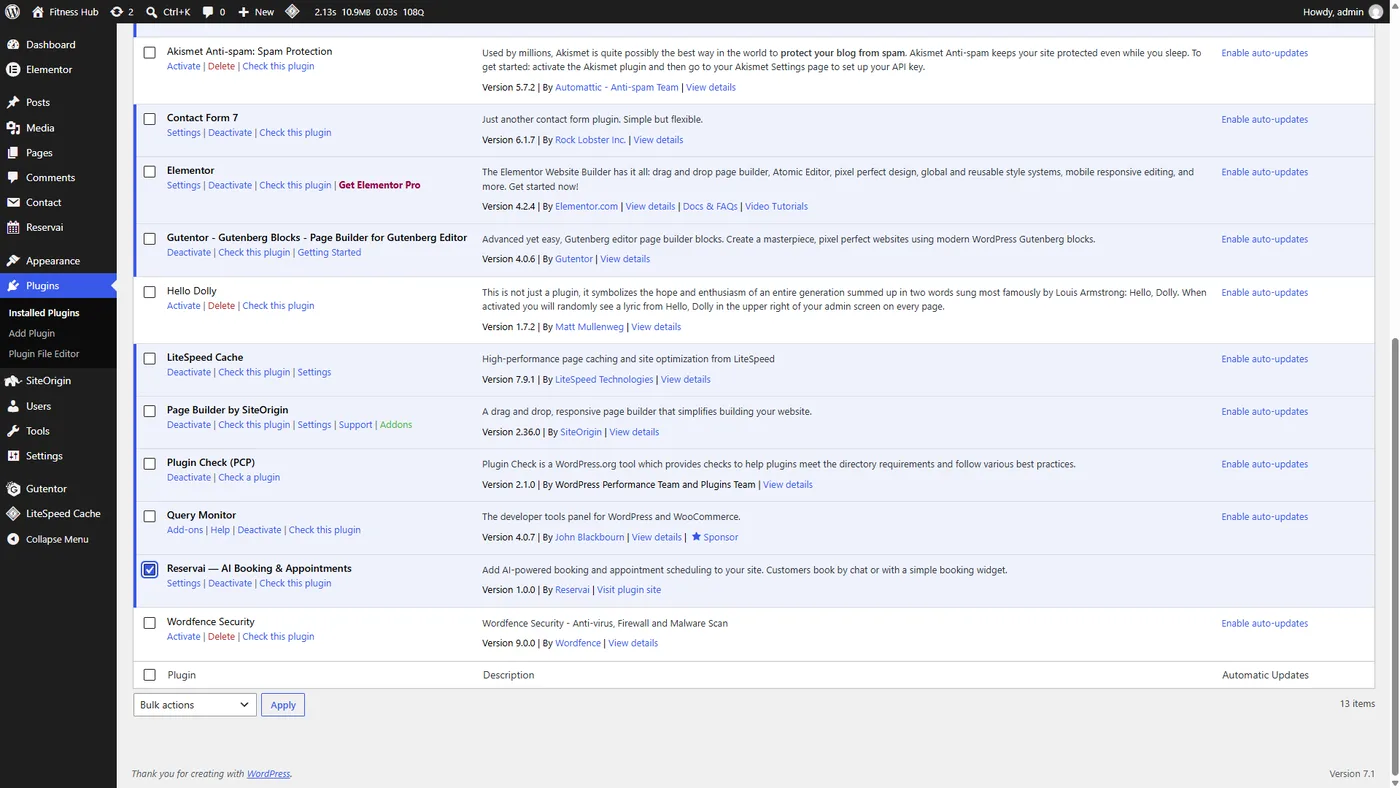
Task: Click Video Tutorials link for Elementor
Action: point(776,207)
